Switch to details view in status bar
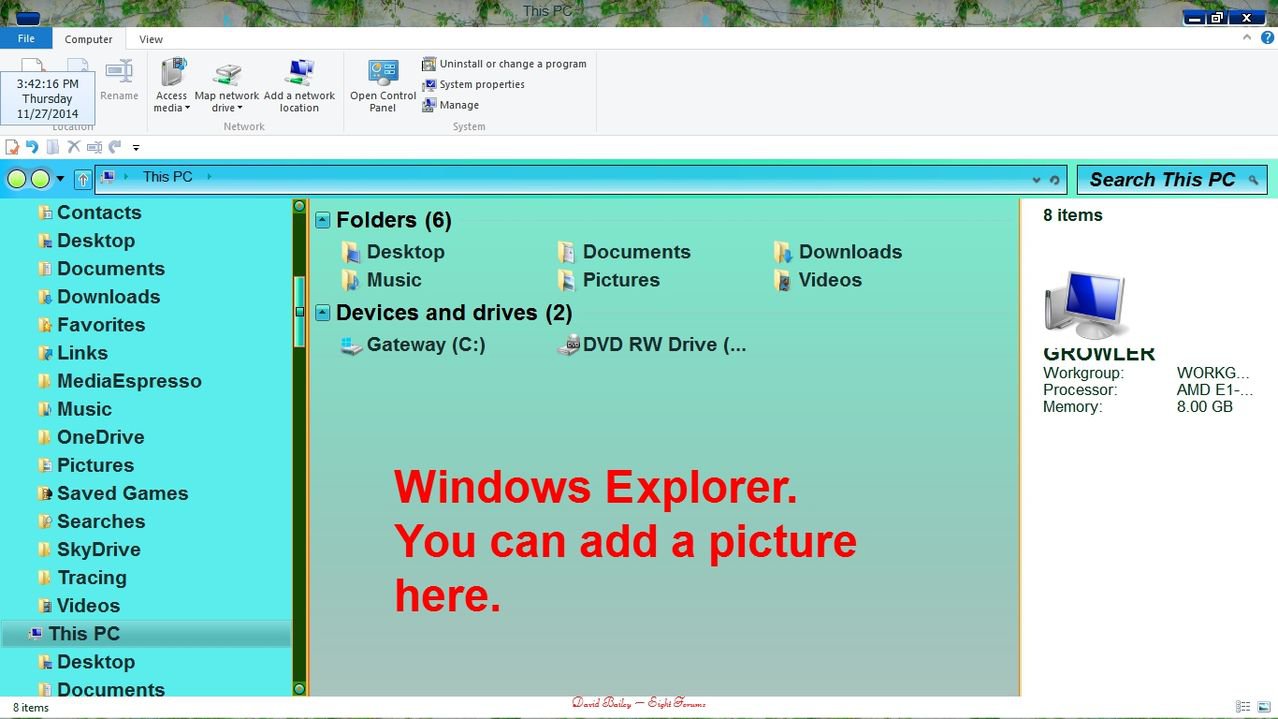This screenshot has height=719, width=1278. pyautogui.click(x=1243, y=707)
